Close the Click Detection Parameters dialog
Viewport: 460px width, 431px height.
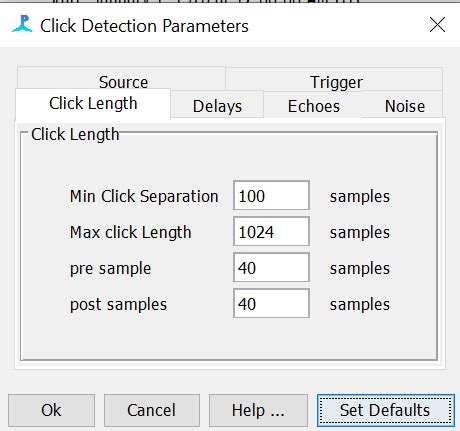tap(437, 25)
